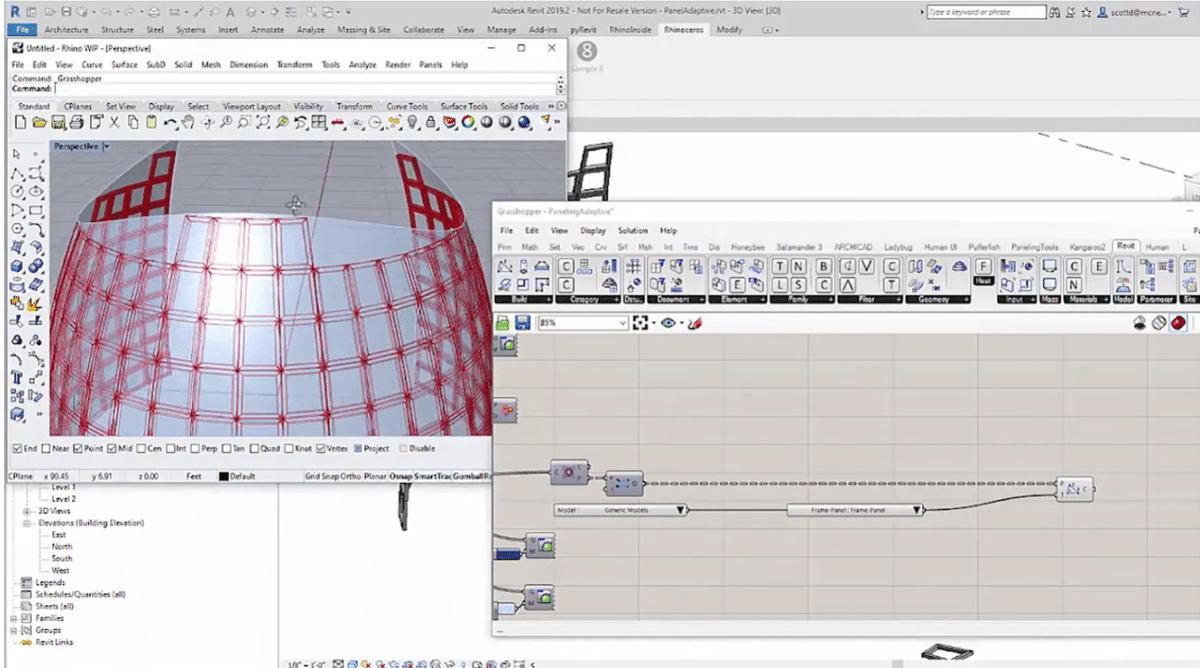Click the Undo arrow in Rhino toolbar
Screen dimensions: 1200x668
tap(170, 123)
